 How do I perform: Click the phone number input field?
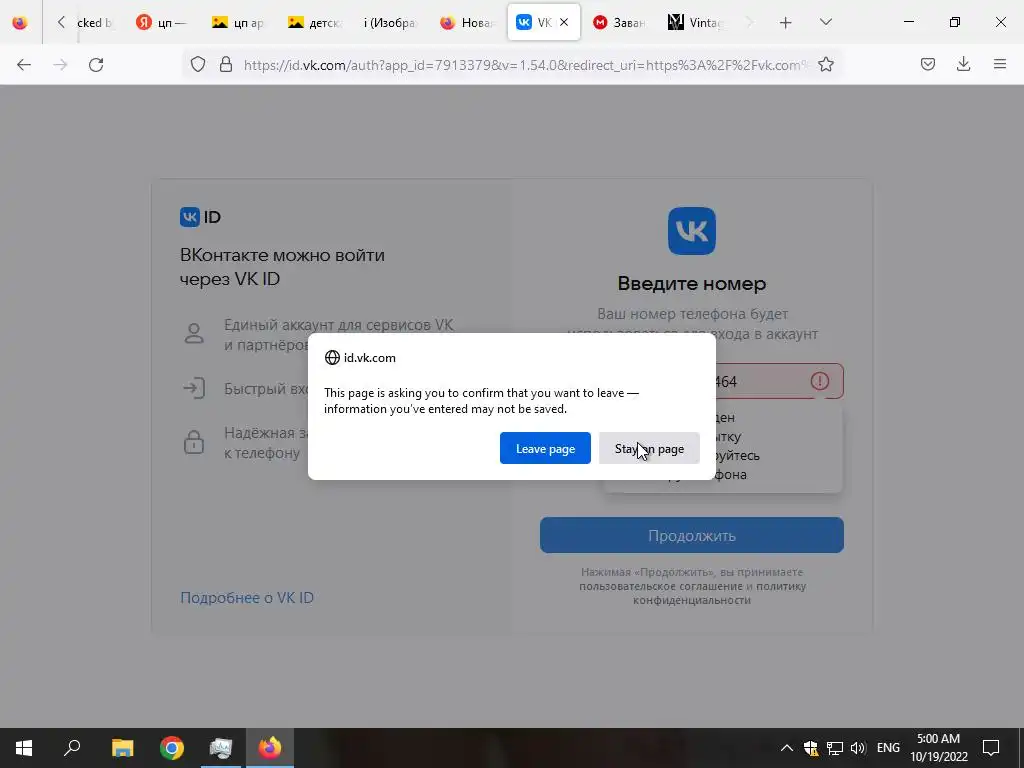tap(692, 381)
